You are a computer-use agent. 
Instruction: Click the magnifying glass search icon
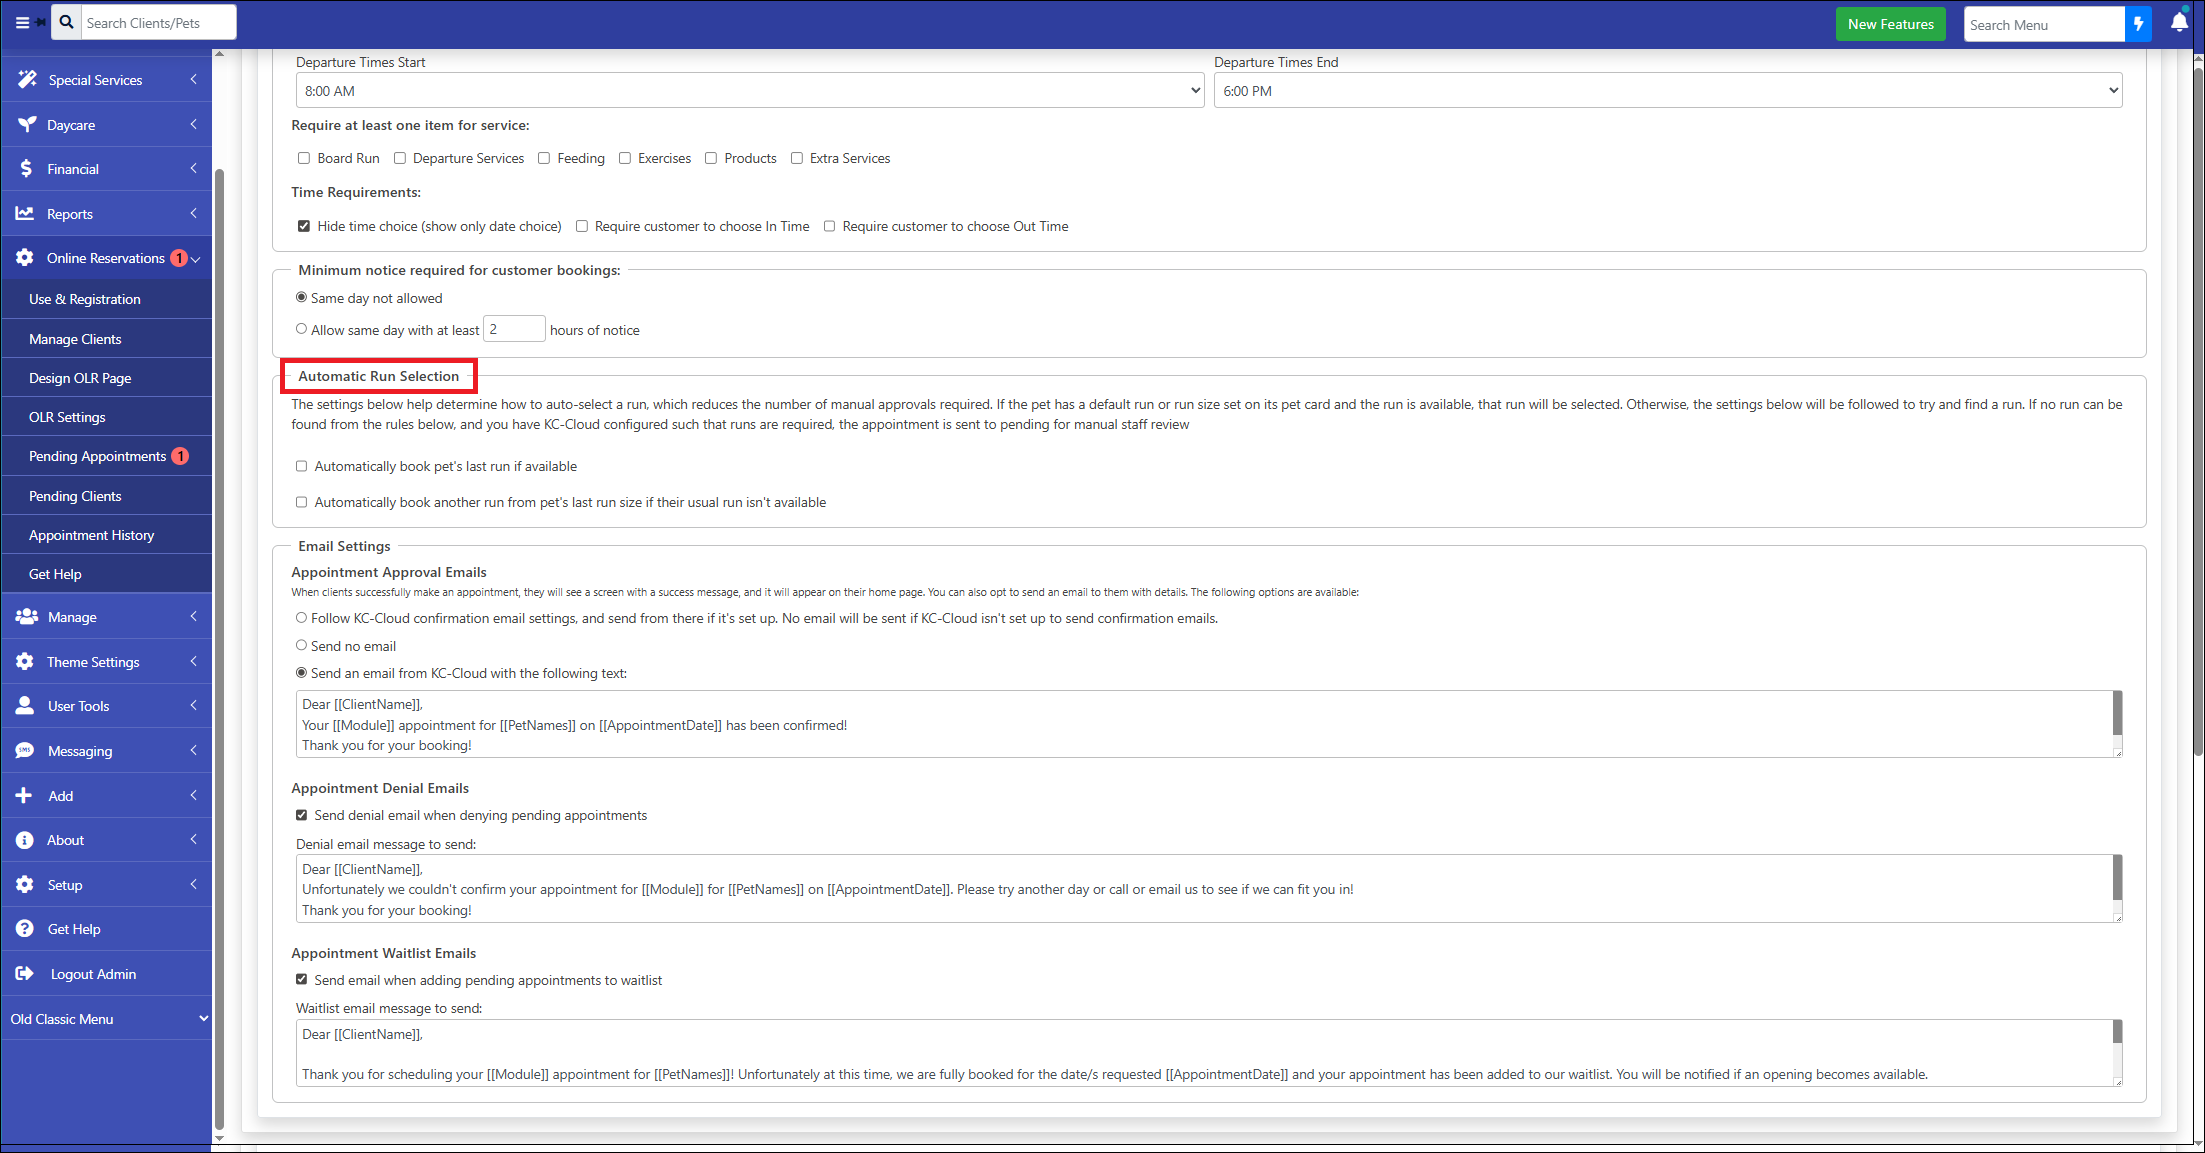click(x=66, y=22)
